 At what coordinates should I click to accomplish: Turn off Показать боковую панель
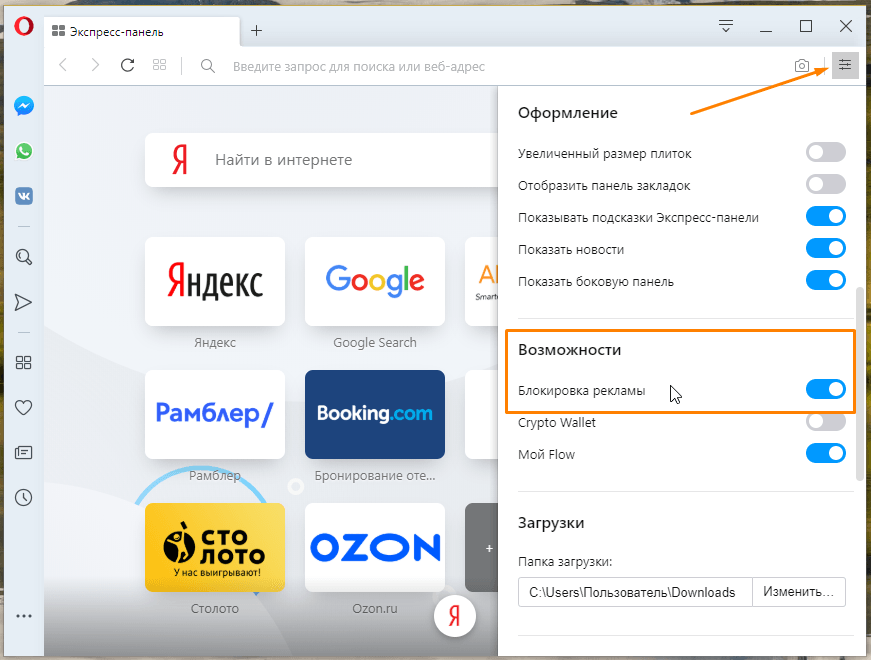825,280
